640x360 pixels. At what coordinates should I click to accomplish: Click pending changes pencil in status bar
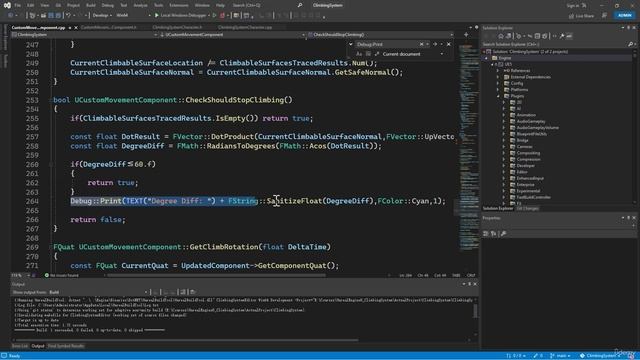(x=538, y=356)
